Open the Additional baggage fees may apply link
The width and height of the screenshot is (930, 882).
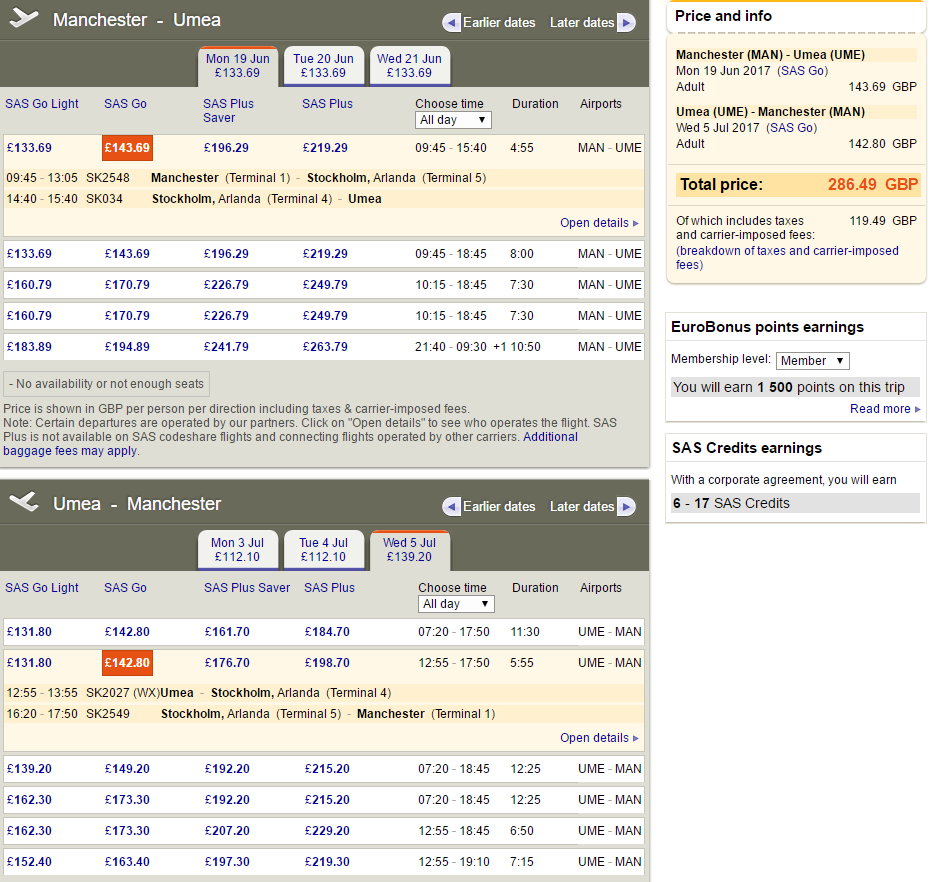point(291,444)
